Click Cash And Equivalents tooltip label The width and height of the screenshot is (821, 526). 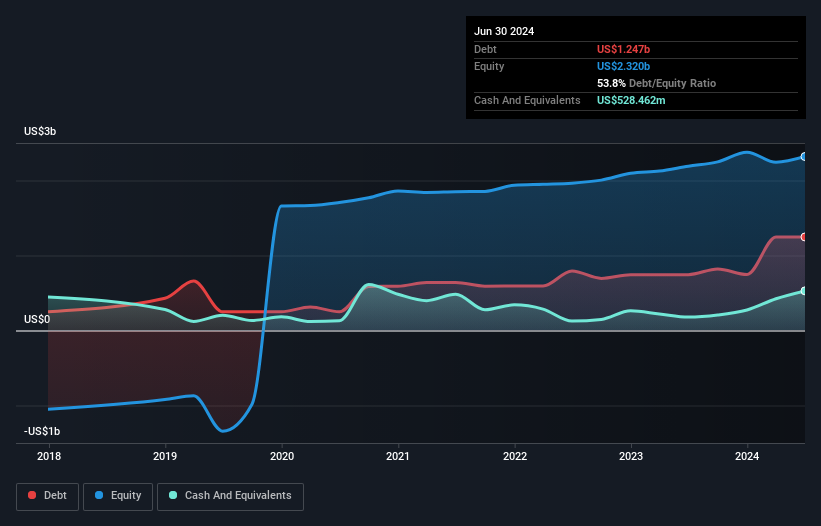[x=527, y=100]
